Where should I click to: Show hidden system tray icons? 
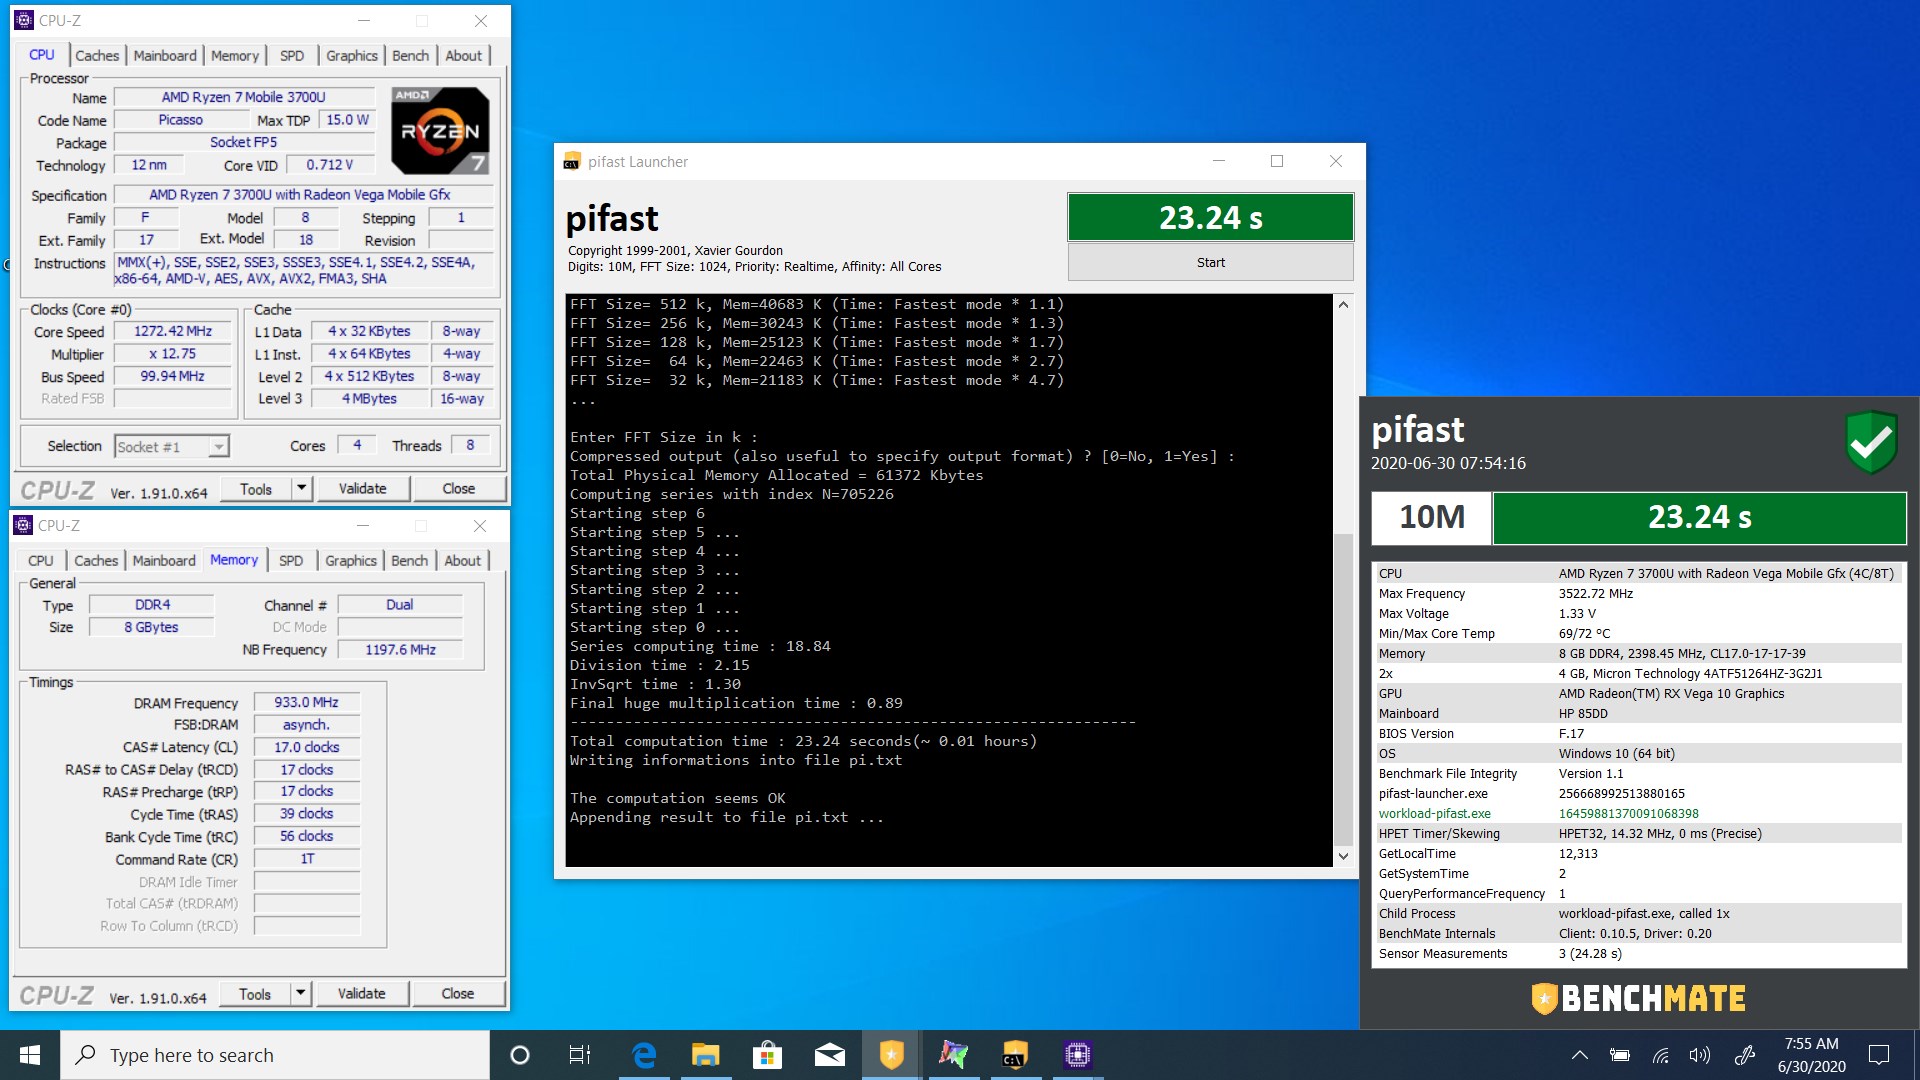pos(1580,1055)
